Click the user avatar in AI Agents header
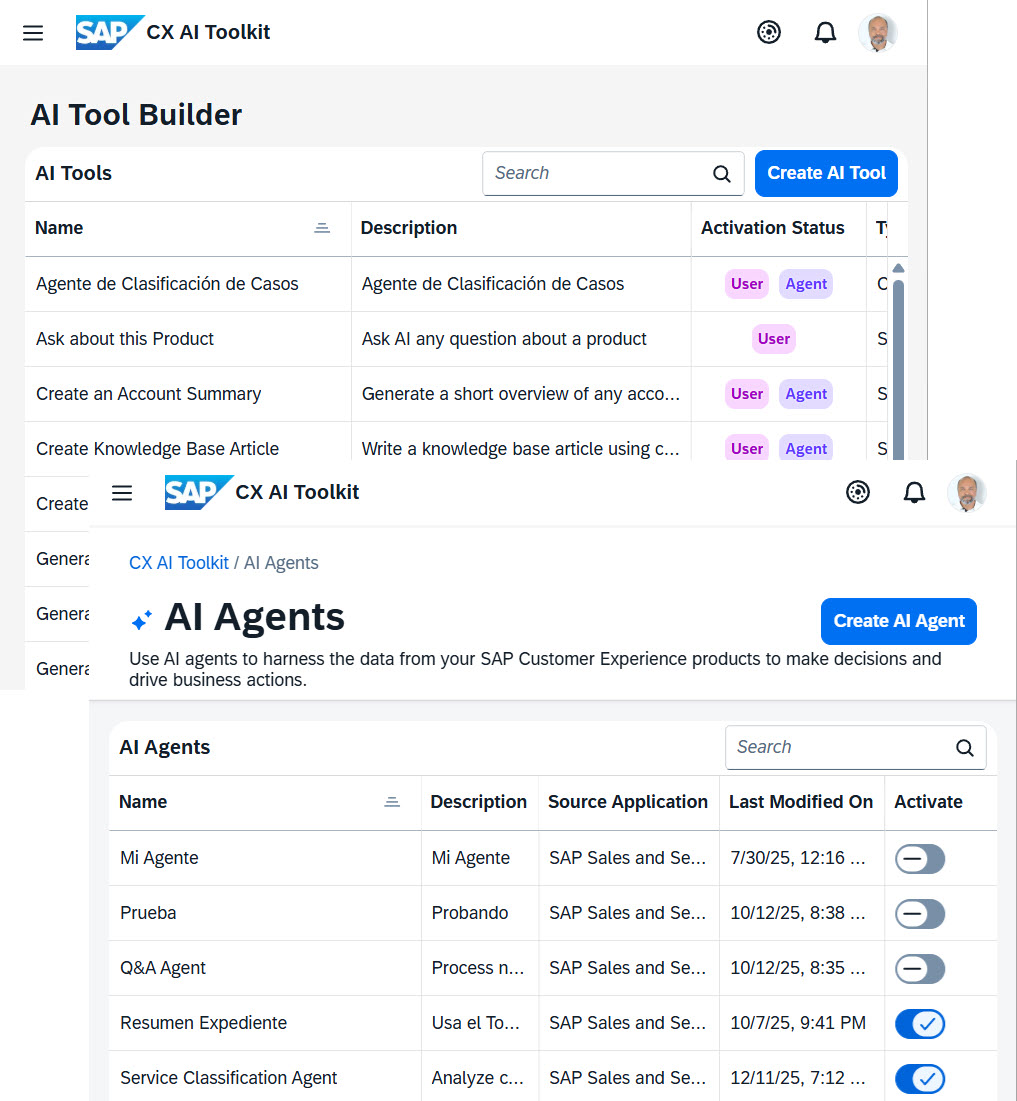The height and width of the screenshot is (1101, 1017). pos(966,493)
